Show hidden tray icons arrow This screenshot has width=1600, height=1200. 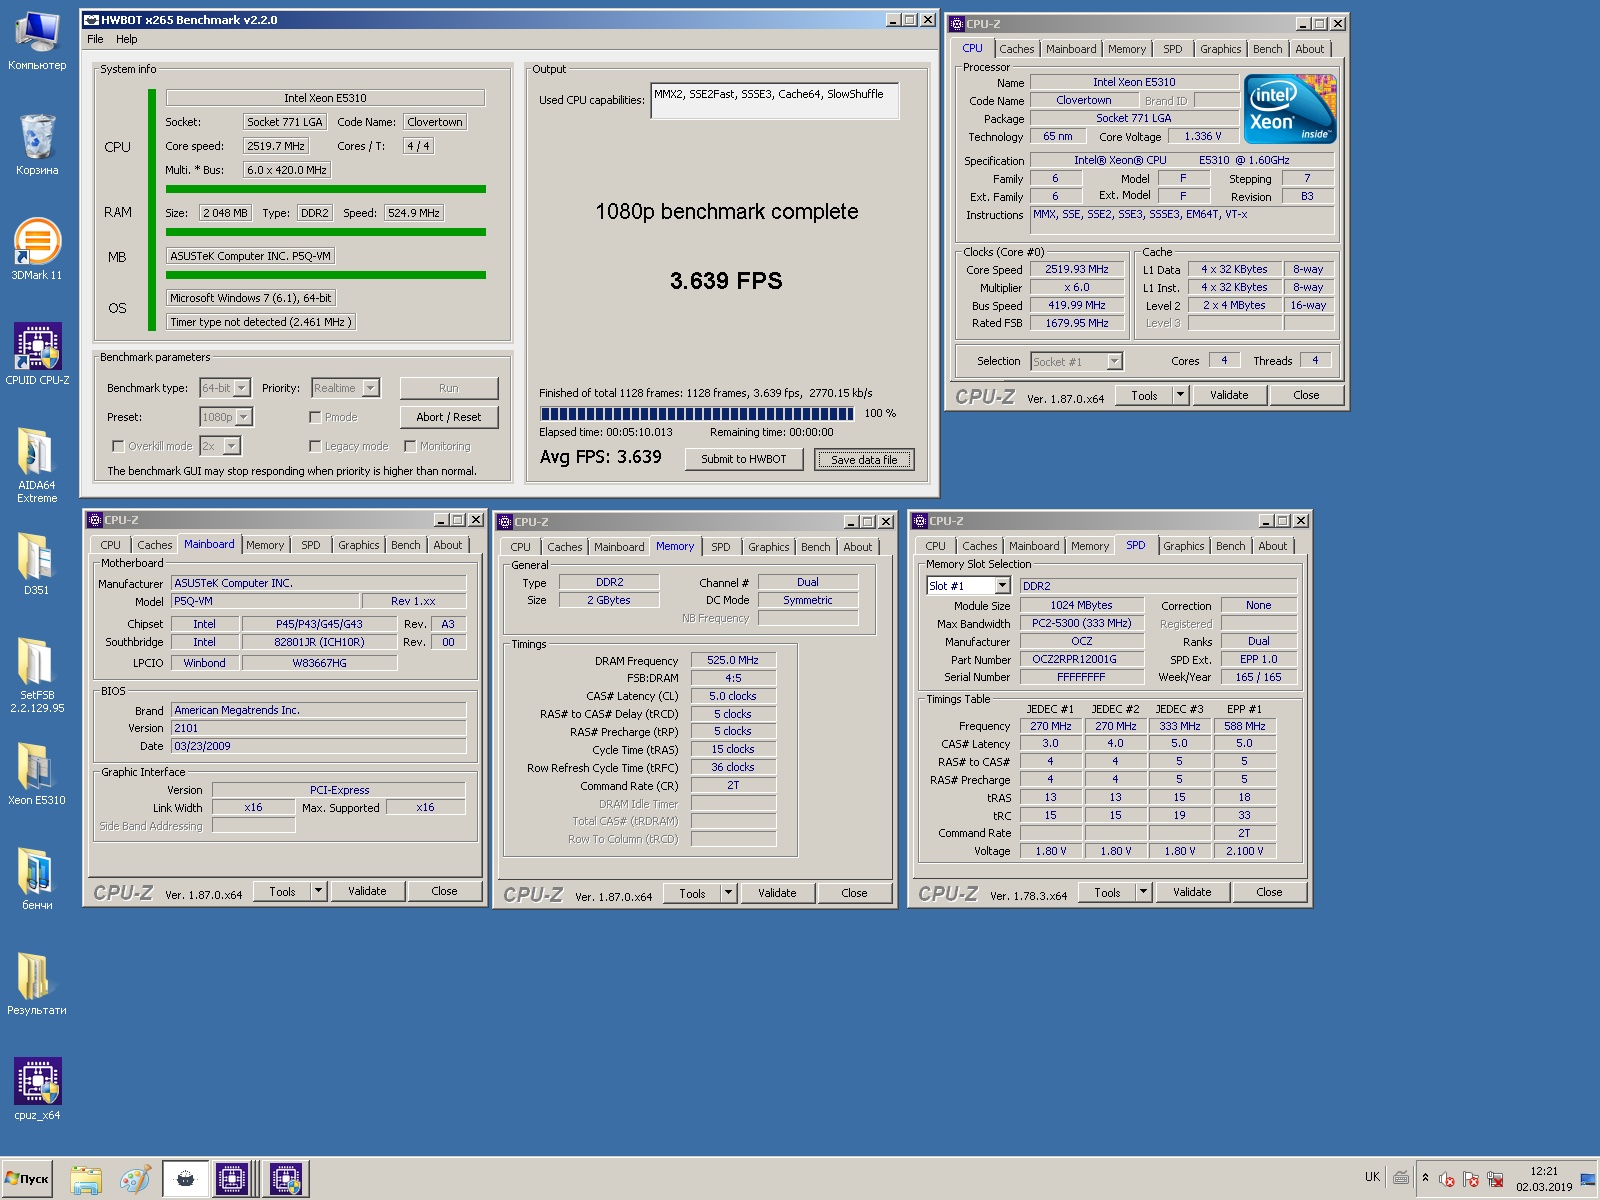[1425, 1178]
